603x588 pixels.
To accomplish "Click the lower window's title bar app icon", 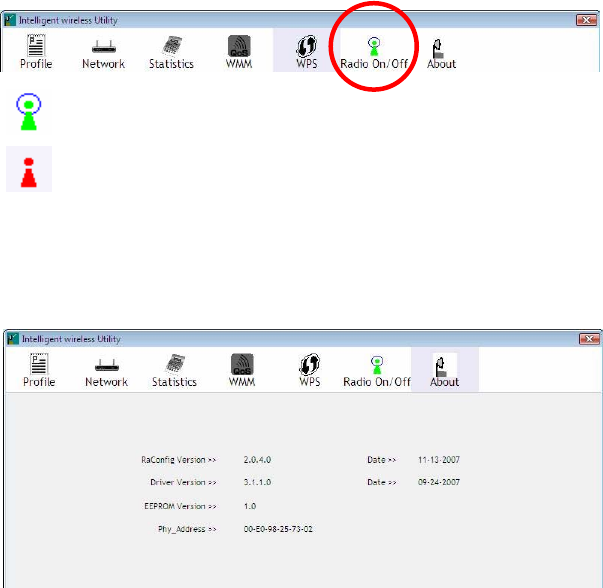I will point(13,339).
